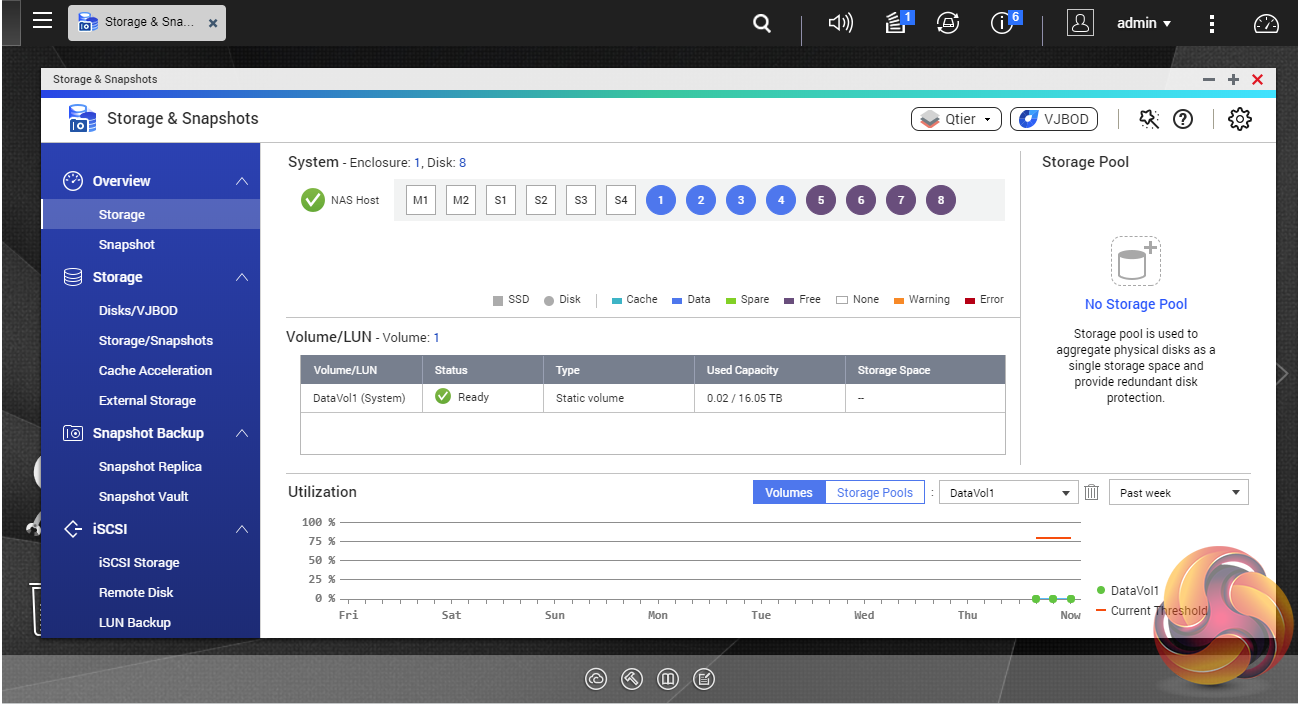Click the utilization trash delete icon

[1092, 492]
